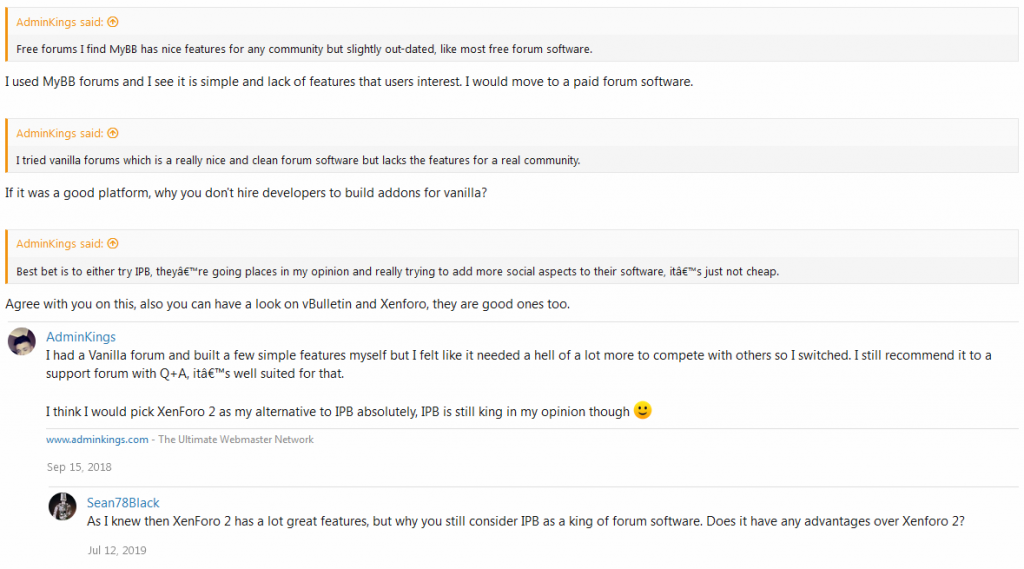This screenshot has height=569, width=1024.
Task: Open AdminKings' profile avatar
Action: coord(22,341)
